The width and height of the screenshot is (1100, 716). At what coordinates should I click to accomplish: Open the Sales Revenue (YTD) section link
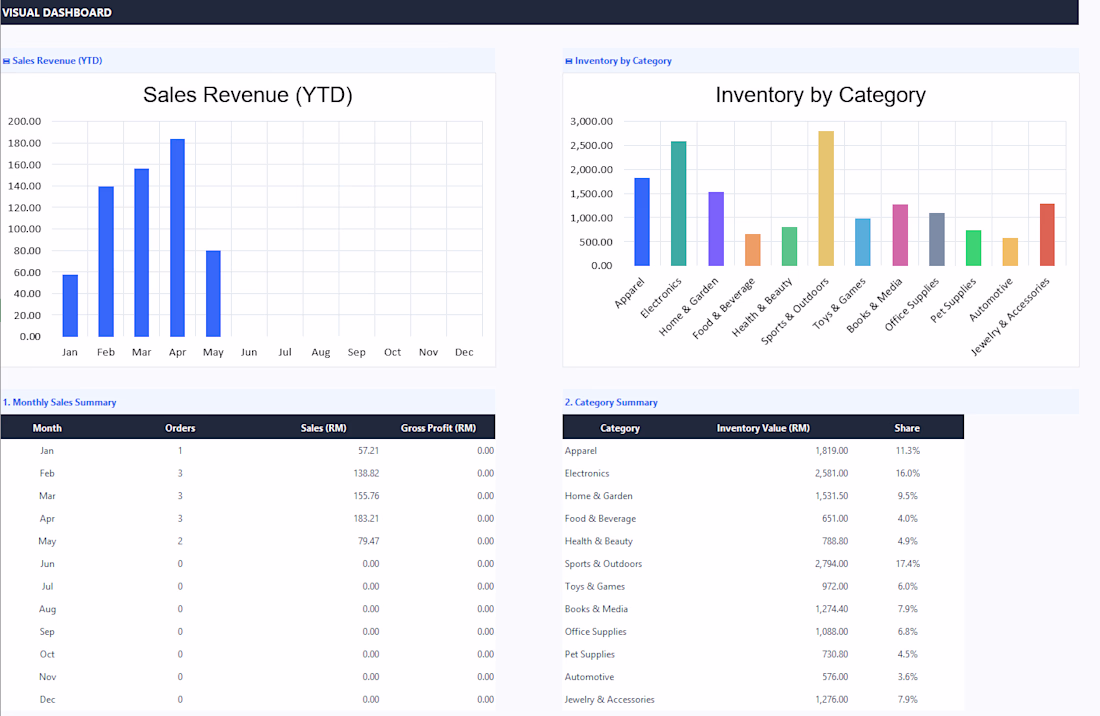click(57, 61)
